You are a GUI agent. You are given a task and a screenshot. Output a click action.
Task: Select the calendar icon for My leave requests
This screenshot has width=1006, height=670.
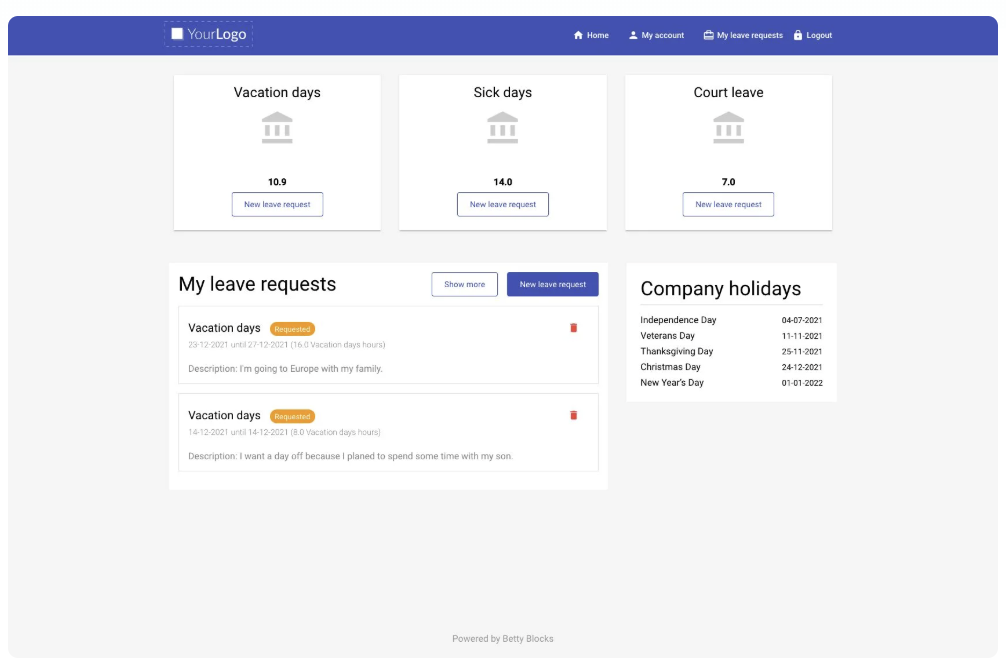tap(707, 33)
